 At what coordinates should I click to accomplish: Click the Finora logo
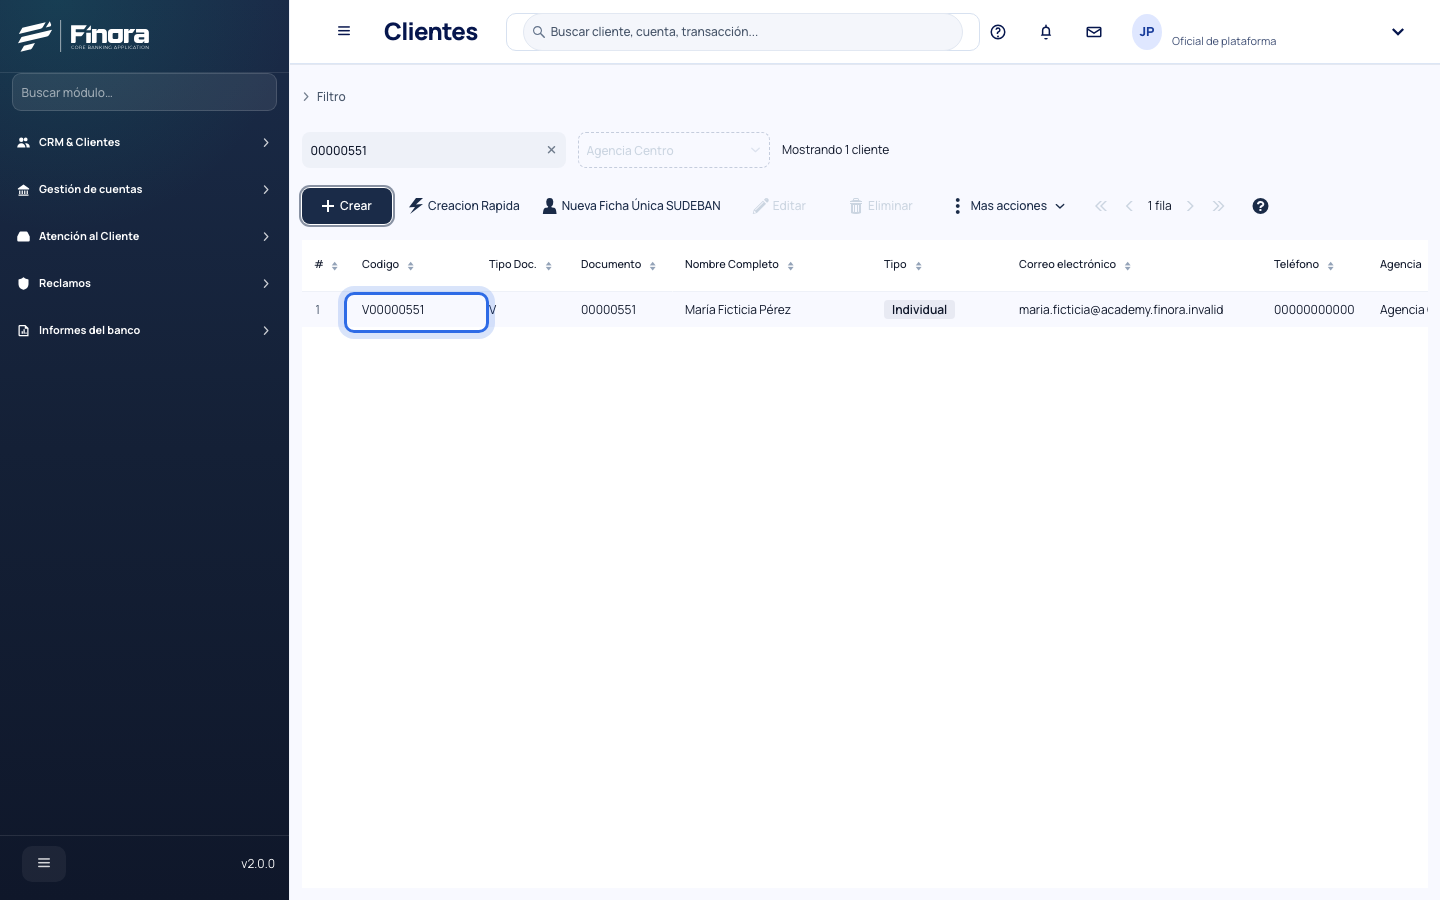click(84, 36)
